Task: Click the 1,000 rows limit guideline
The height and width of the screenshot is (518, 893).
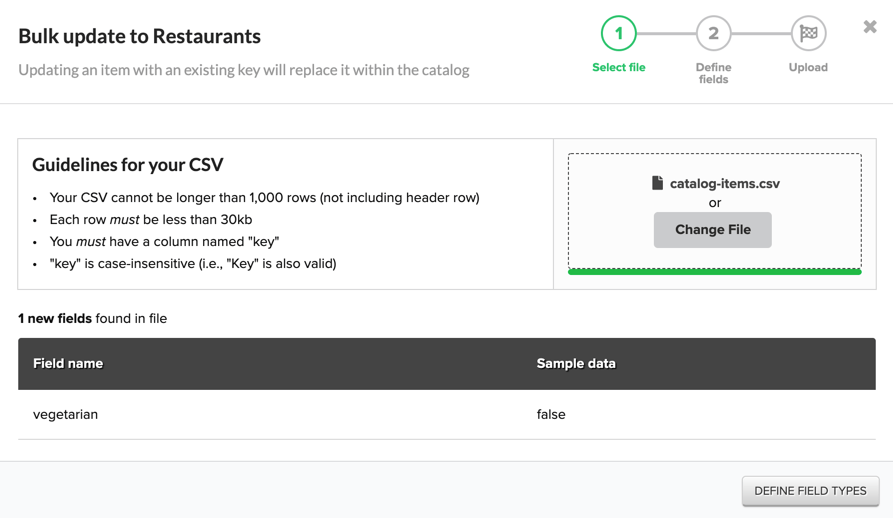Action: [x=264, y=198]
